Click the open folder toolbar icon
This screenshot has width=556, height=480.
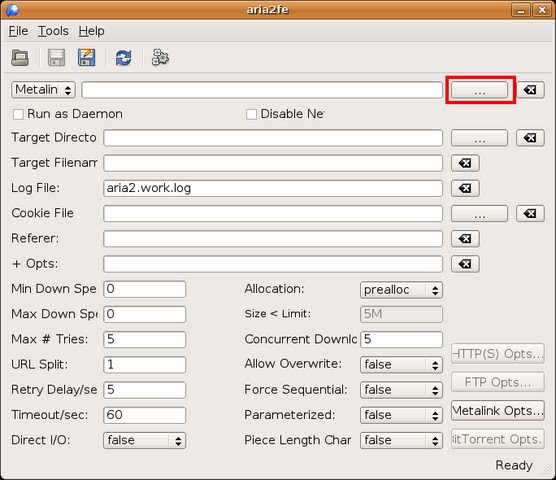(20, 58)
